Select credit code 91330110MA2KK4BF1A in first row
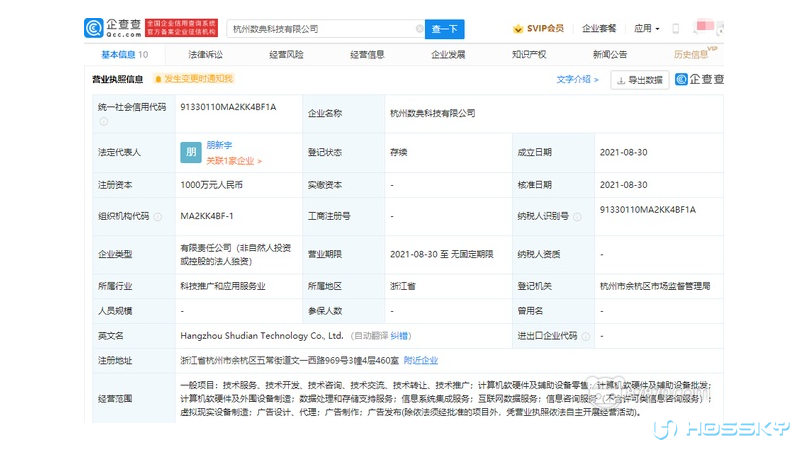The image size is (800, 450). pos(228,107)
